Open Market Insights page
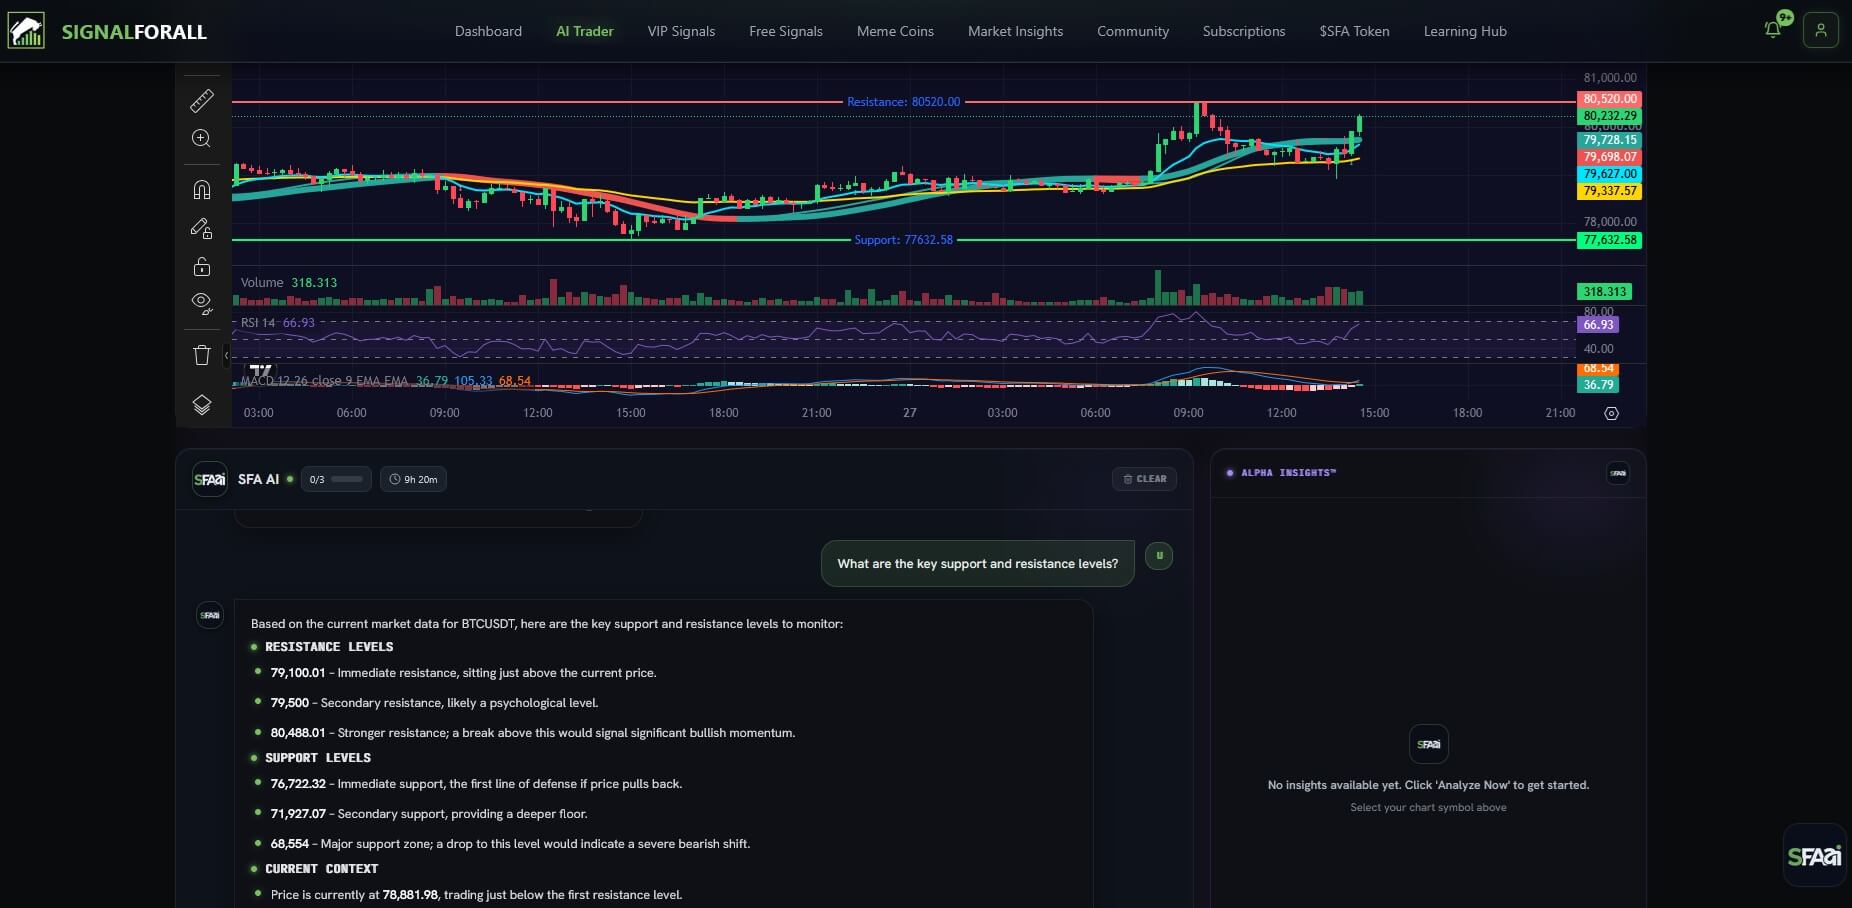Screen dimensions: 1852x908 point(1015,31)
